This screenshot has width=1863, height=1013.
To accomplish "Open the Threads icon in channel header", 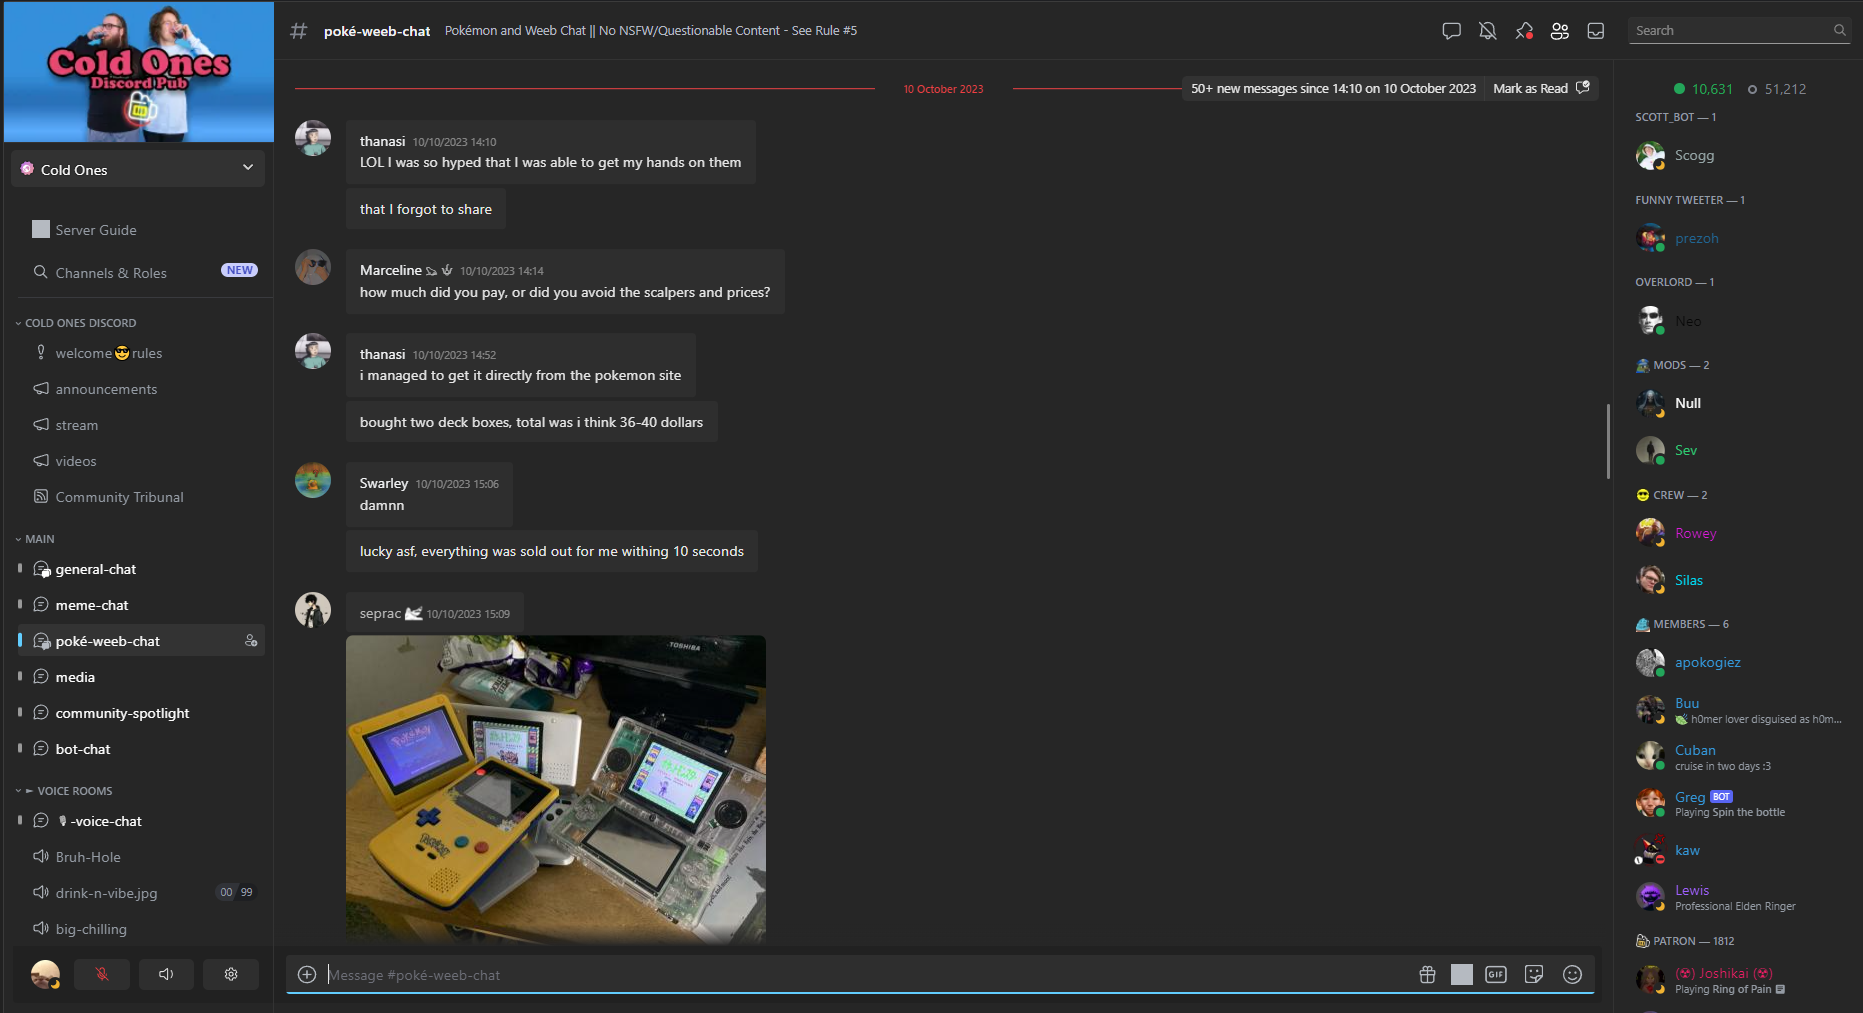I will click(x=1451, y=31).
